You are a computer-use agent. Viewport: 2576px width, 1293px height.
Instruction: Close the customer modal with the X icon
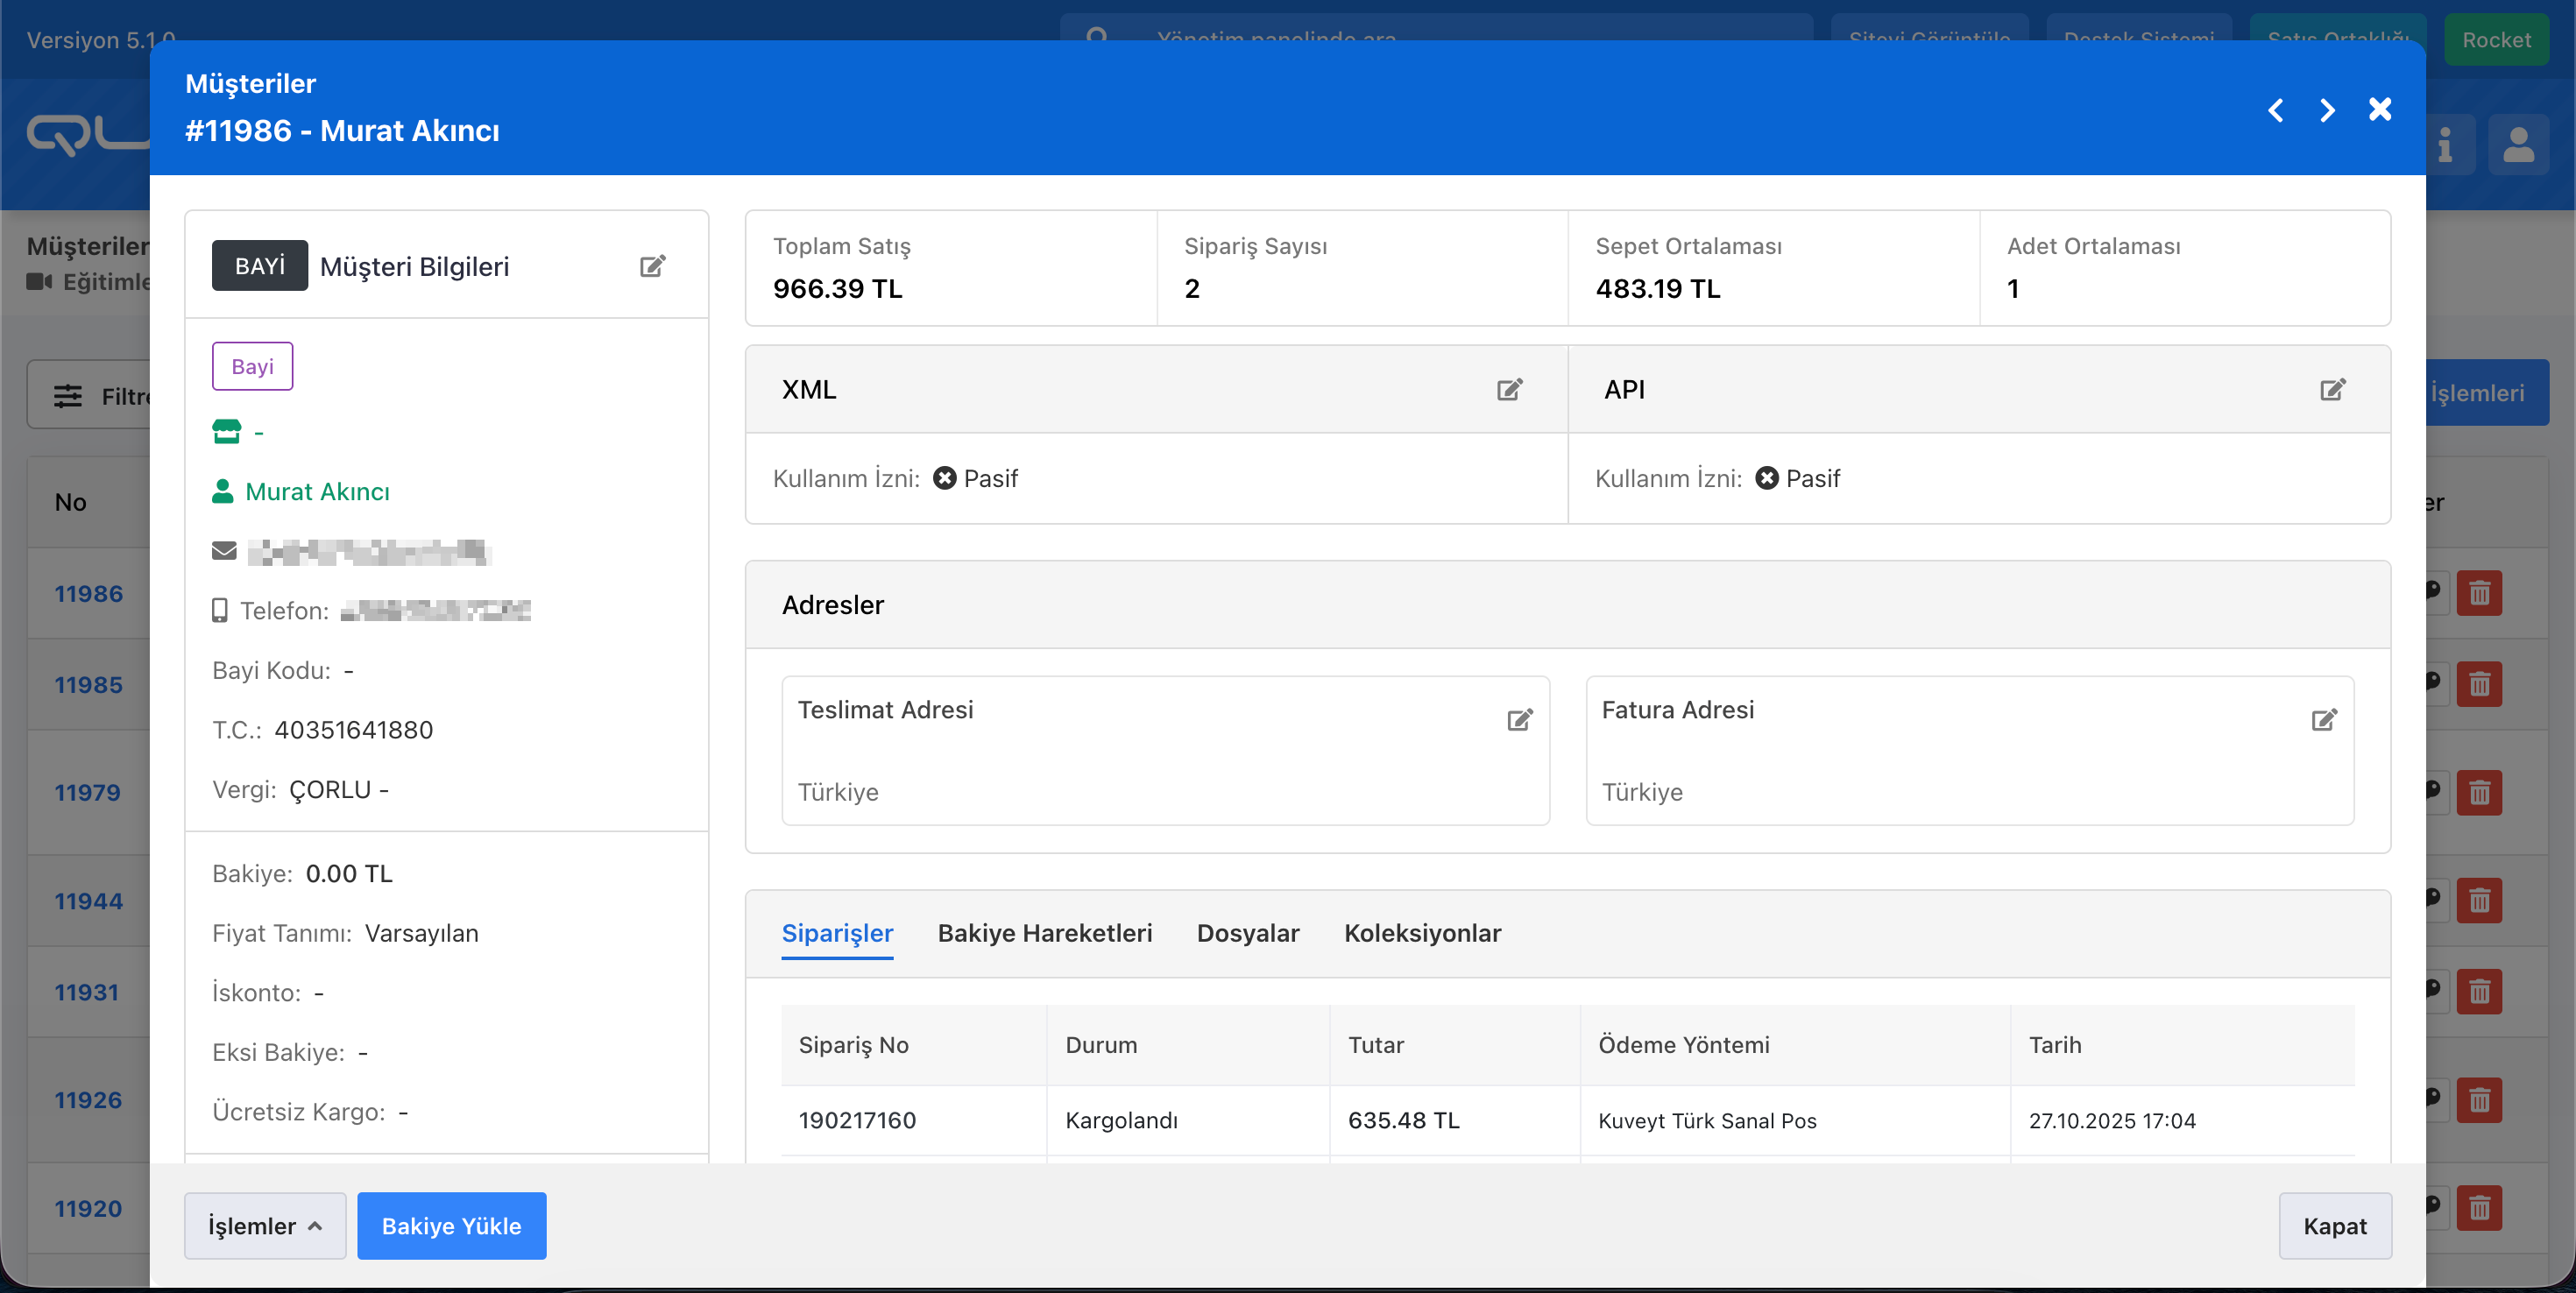pos(2380,109)
